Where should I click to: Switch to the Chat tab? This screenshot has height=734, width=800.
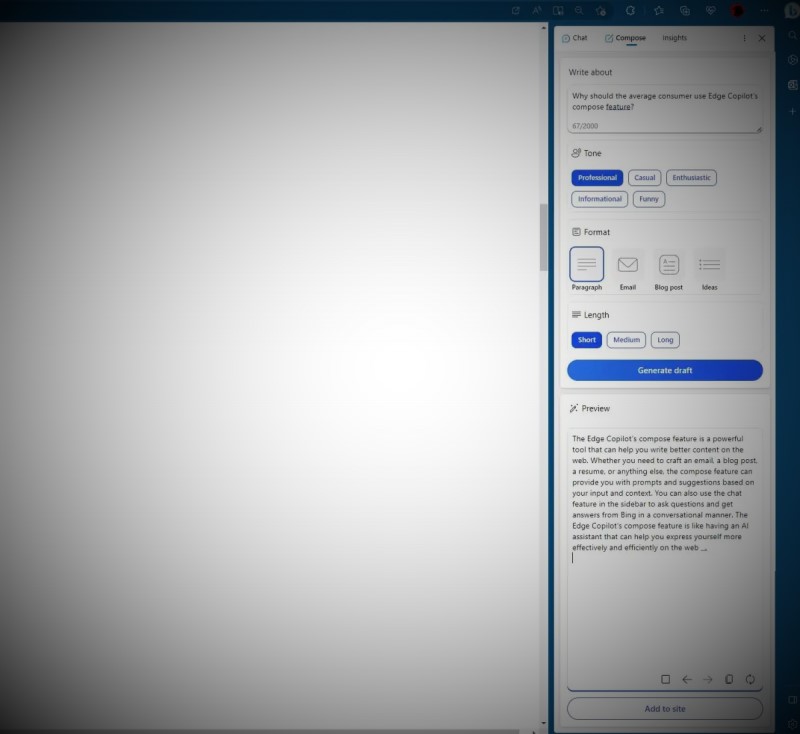pyautogui.click(x=574, y=38)
